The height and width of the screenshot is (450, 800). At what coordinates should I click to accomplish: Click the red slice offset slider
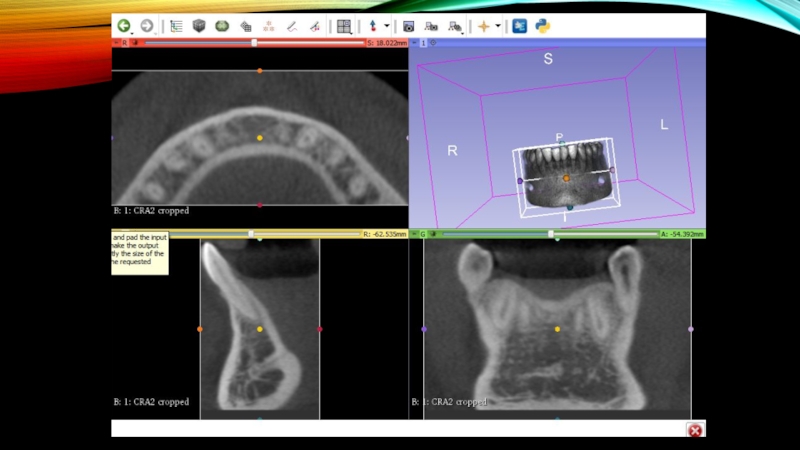(x=254, y=43)
